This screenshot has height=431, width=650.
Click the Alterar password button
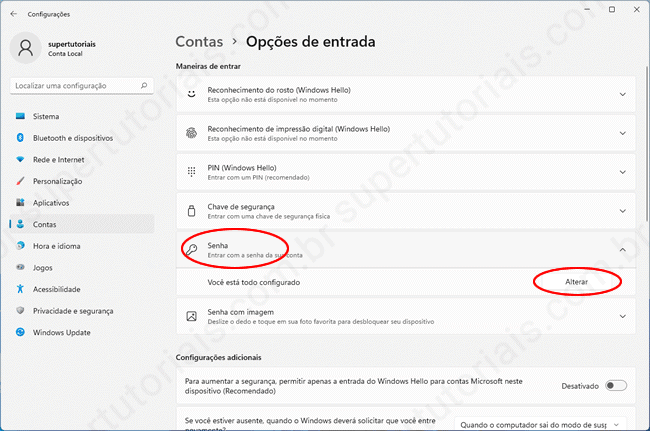point(577,283)
